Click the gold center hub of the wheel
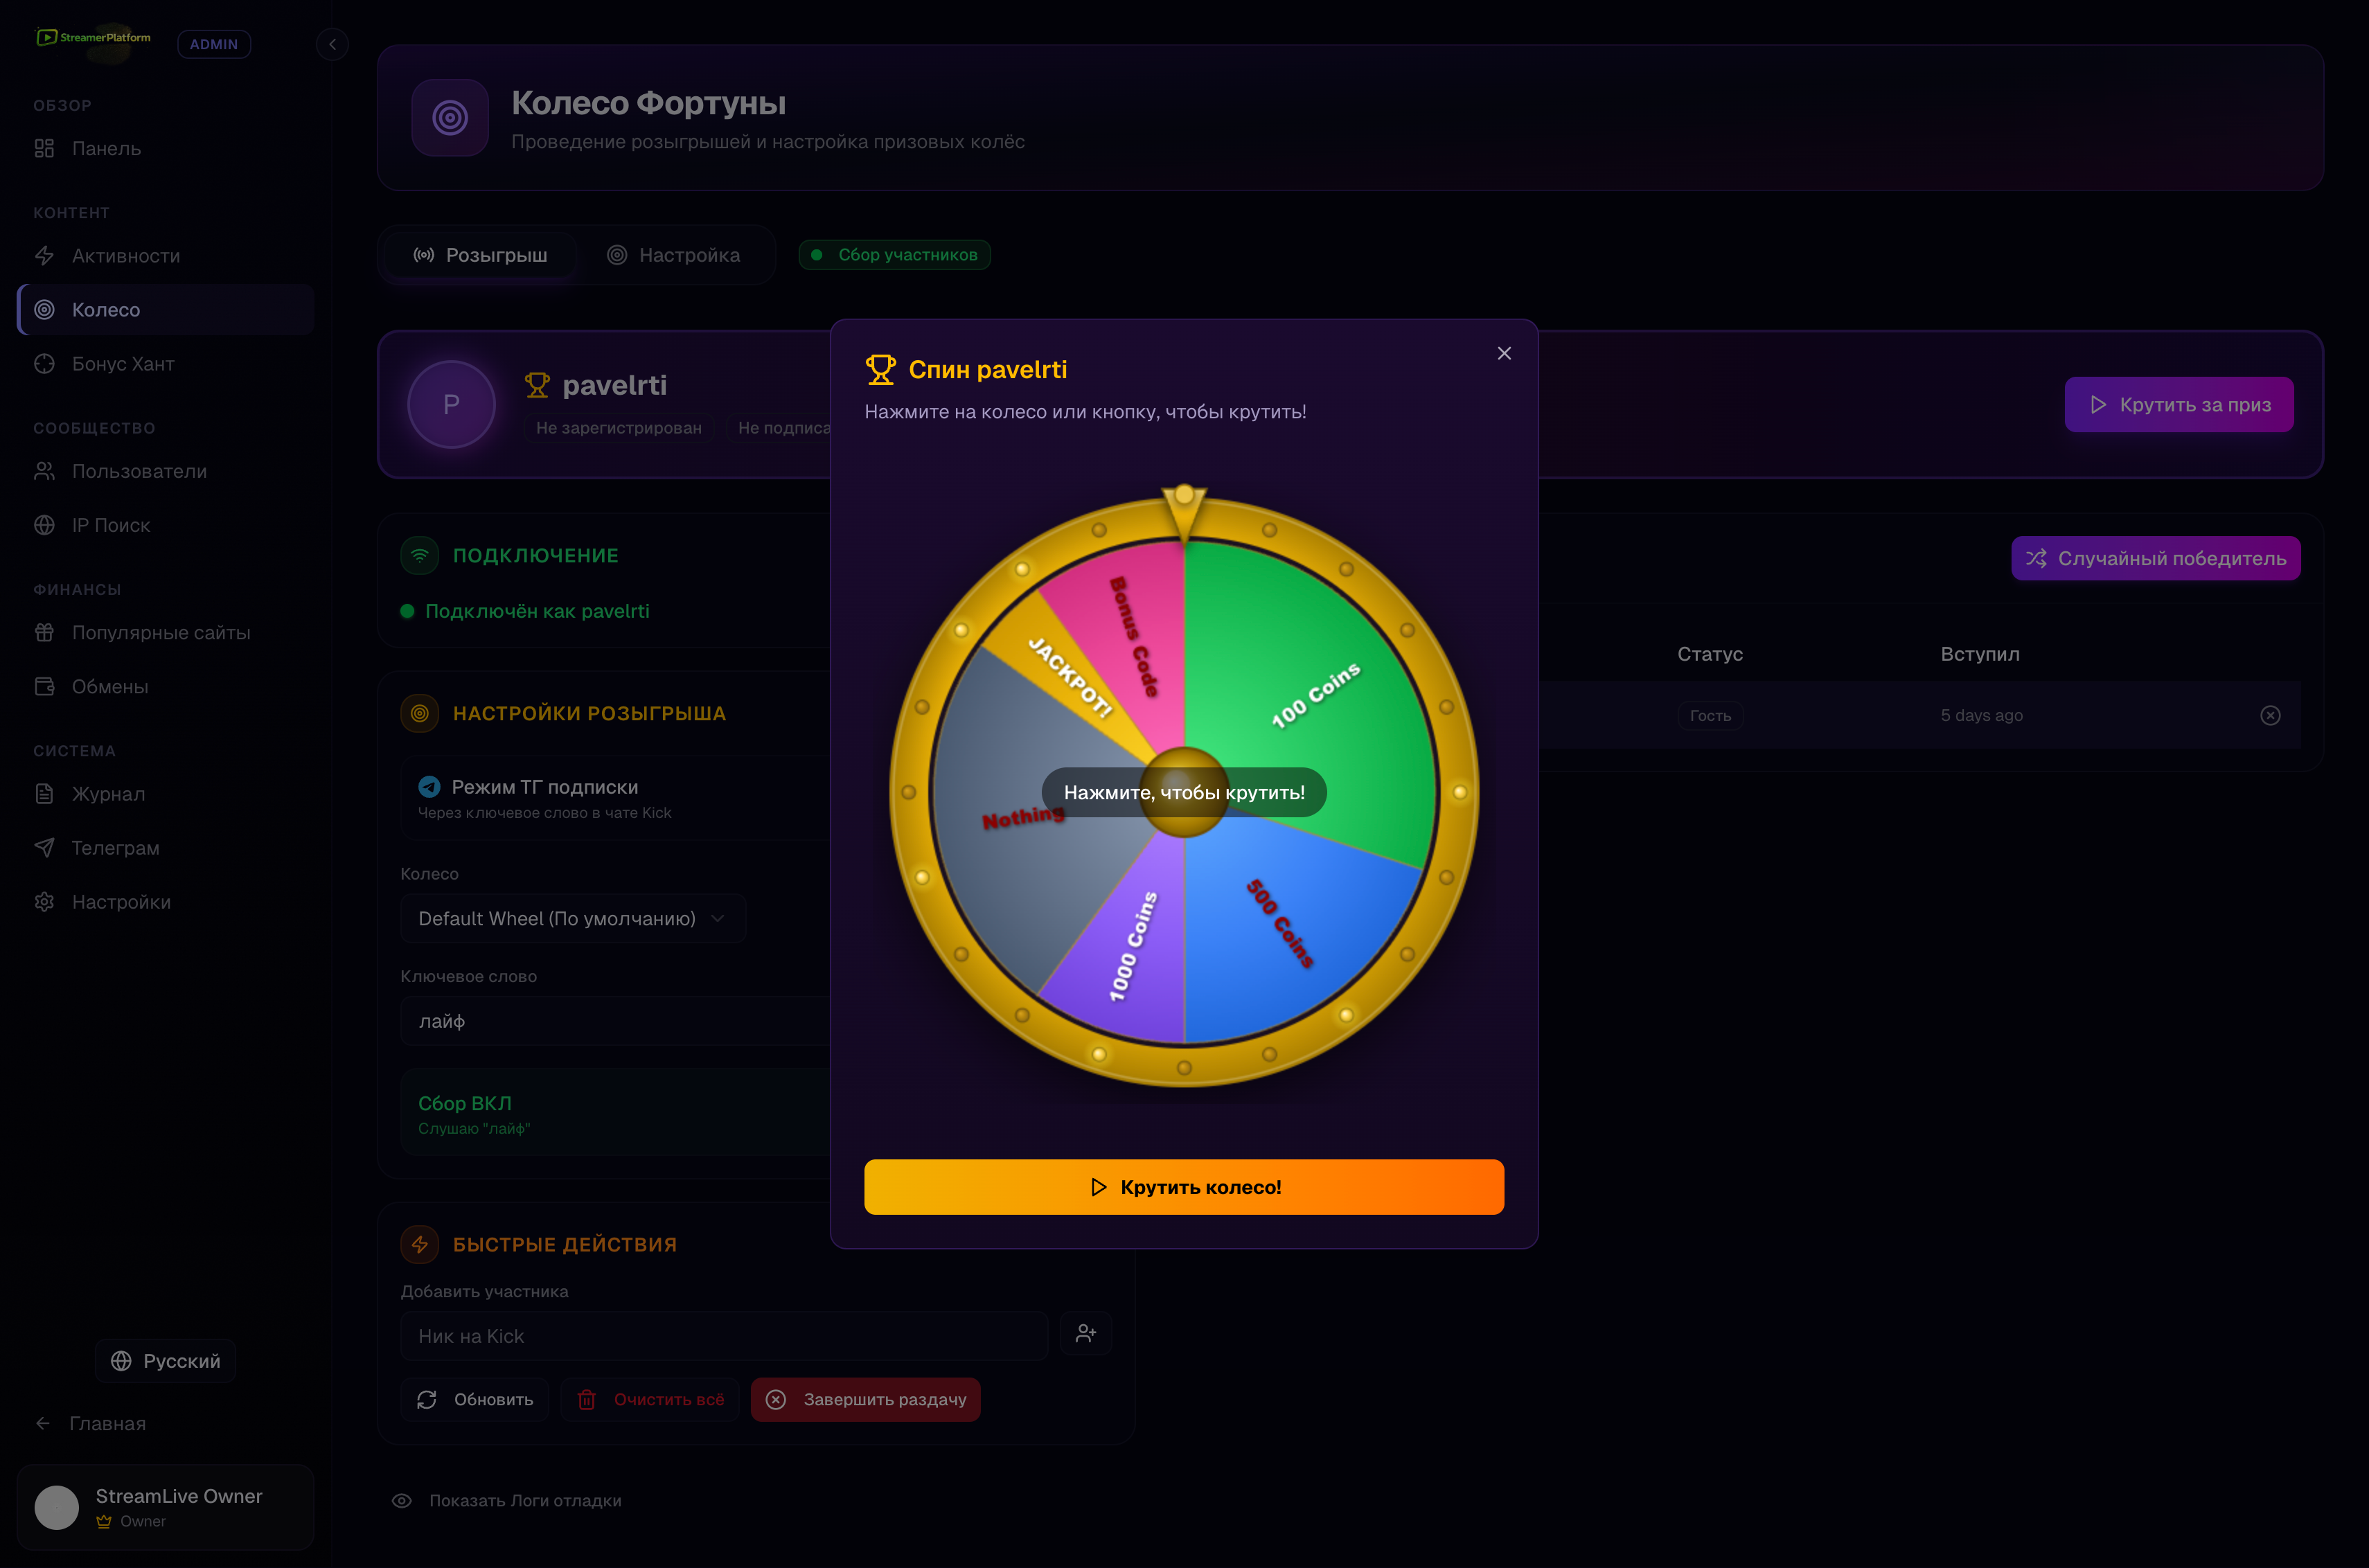Viewport: 2369px width, 1568px height. click(x=1184, y=791)
